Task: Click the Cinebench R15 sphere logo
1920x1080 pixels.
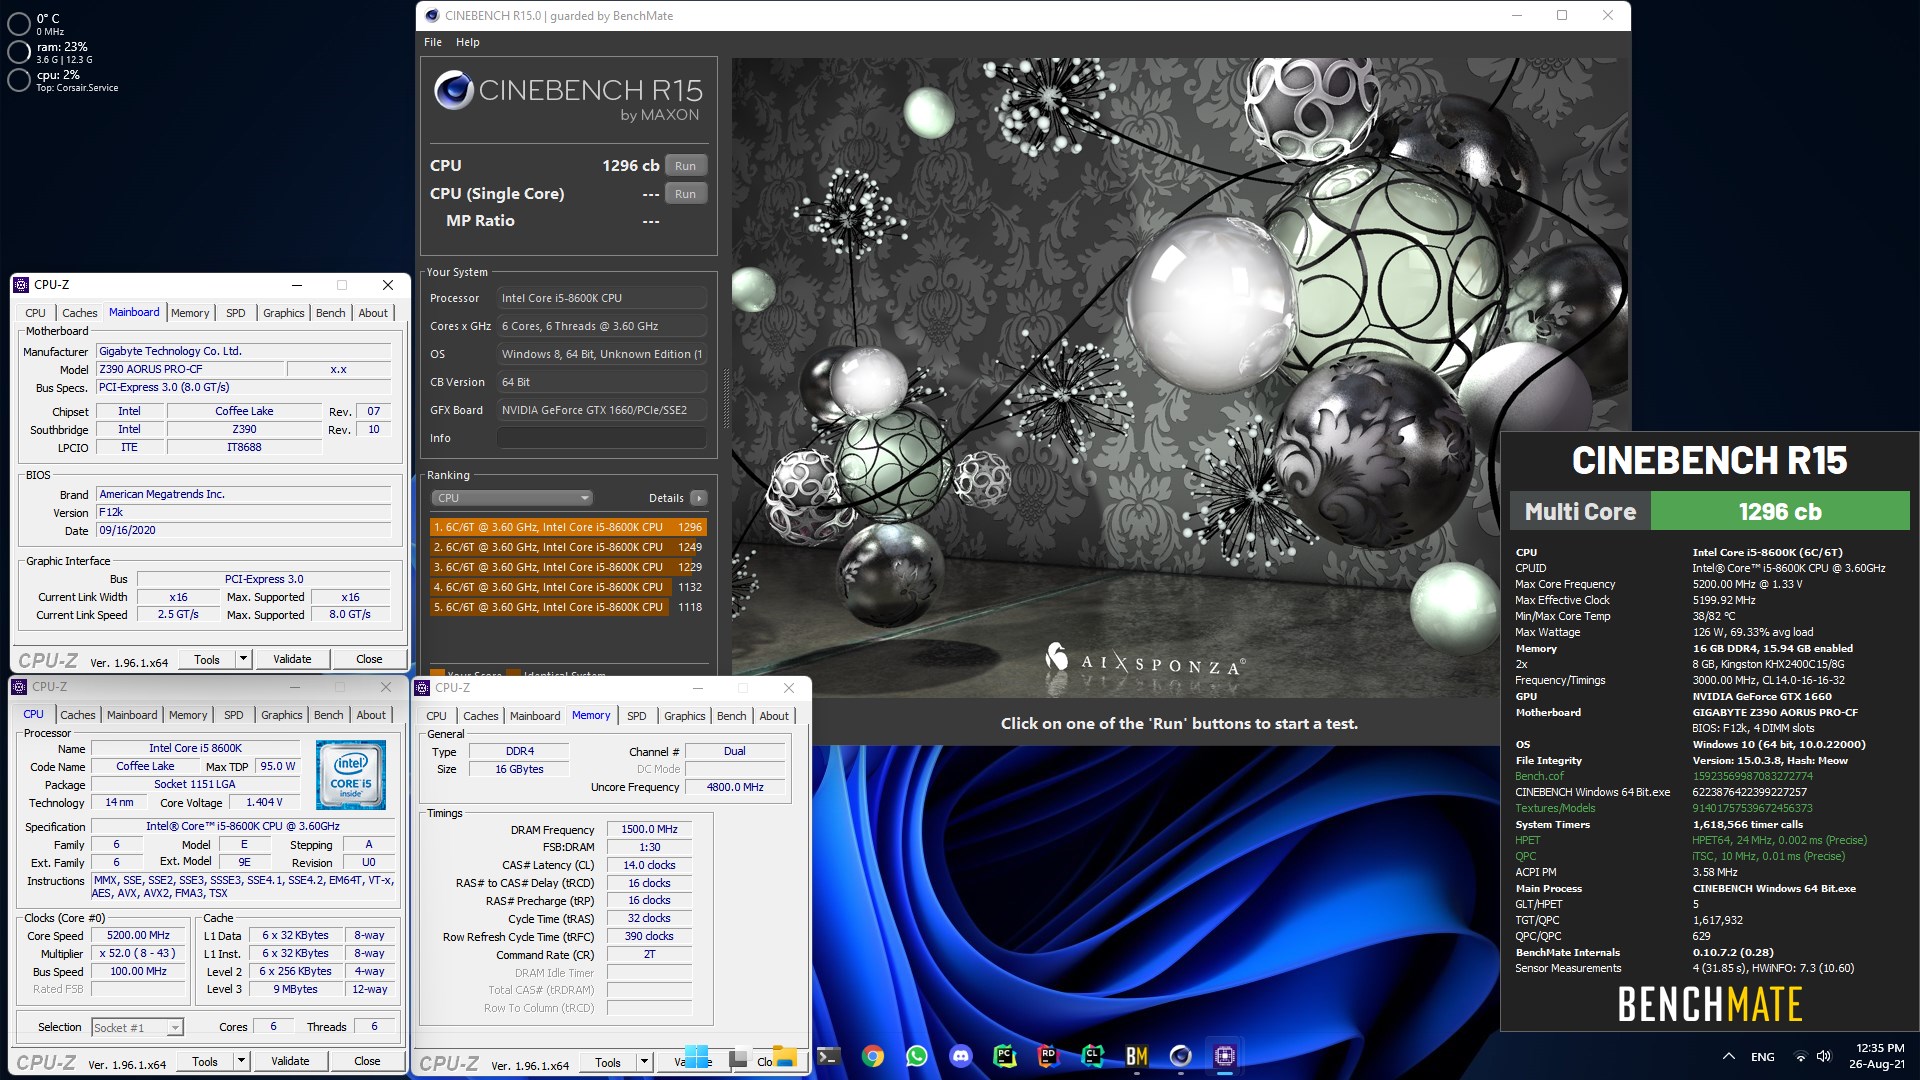Action: tap(453, 90)
